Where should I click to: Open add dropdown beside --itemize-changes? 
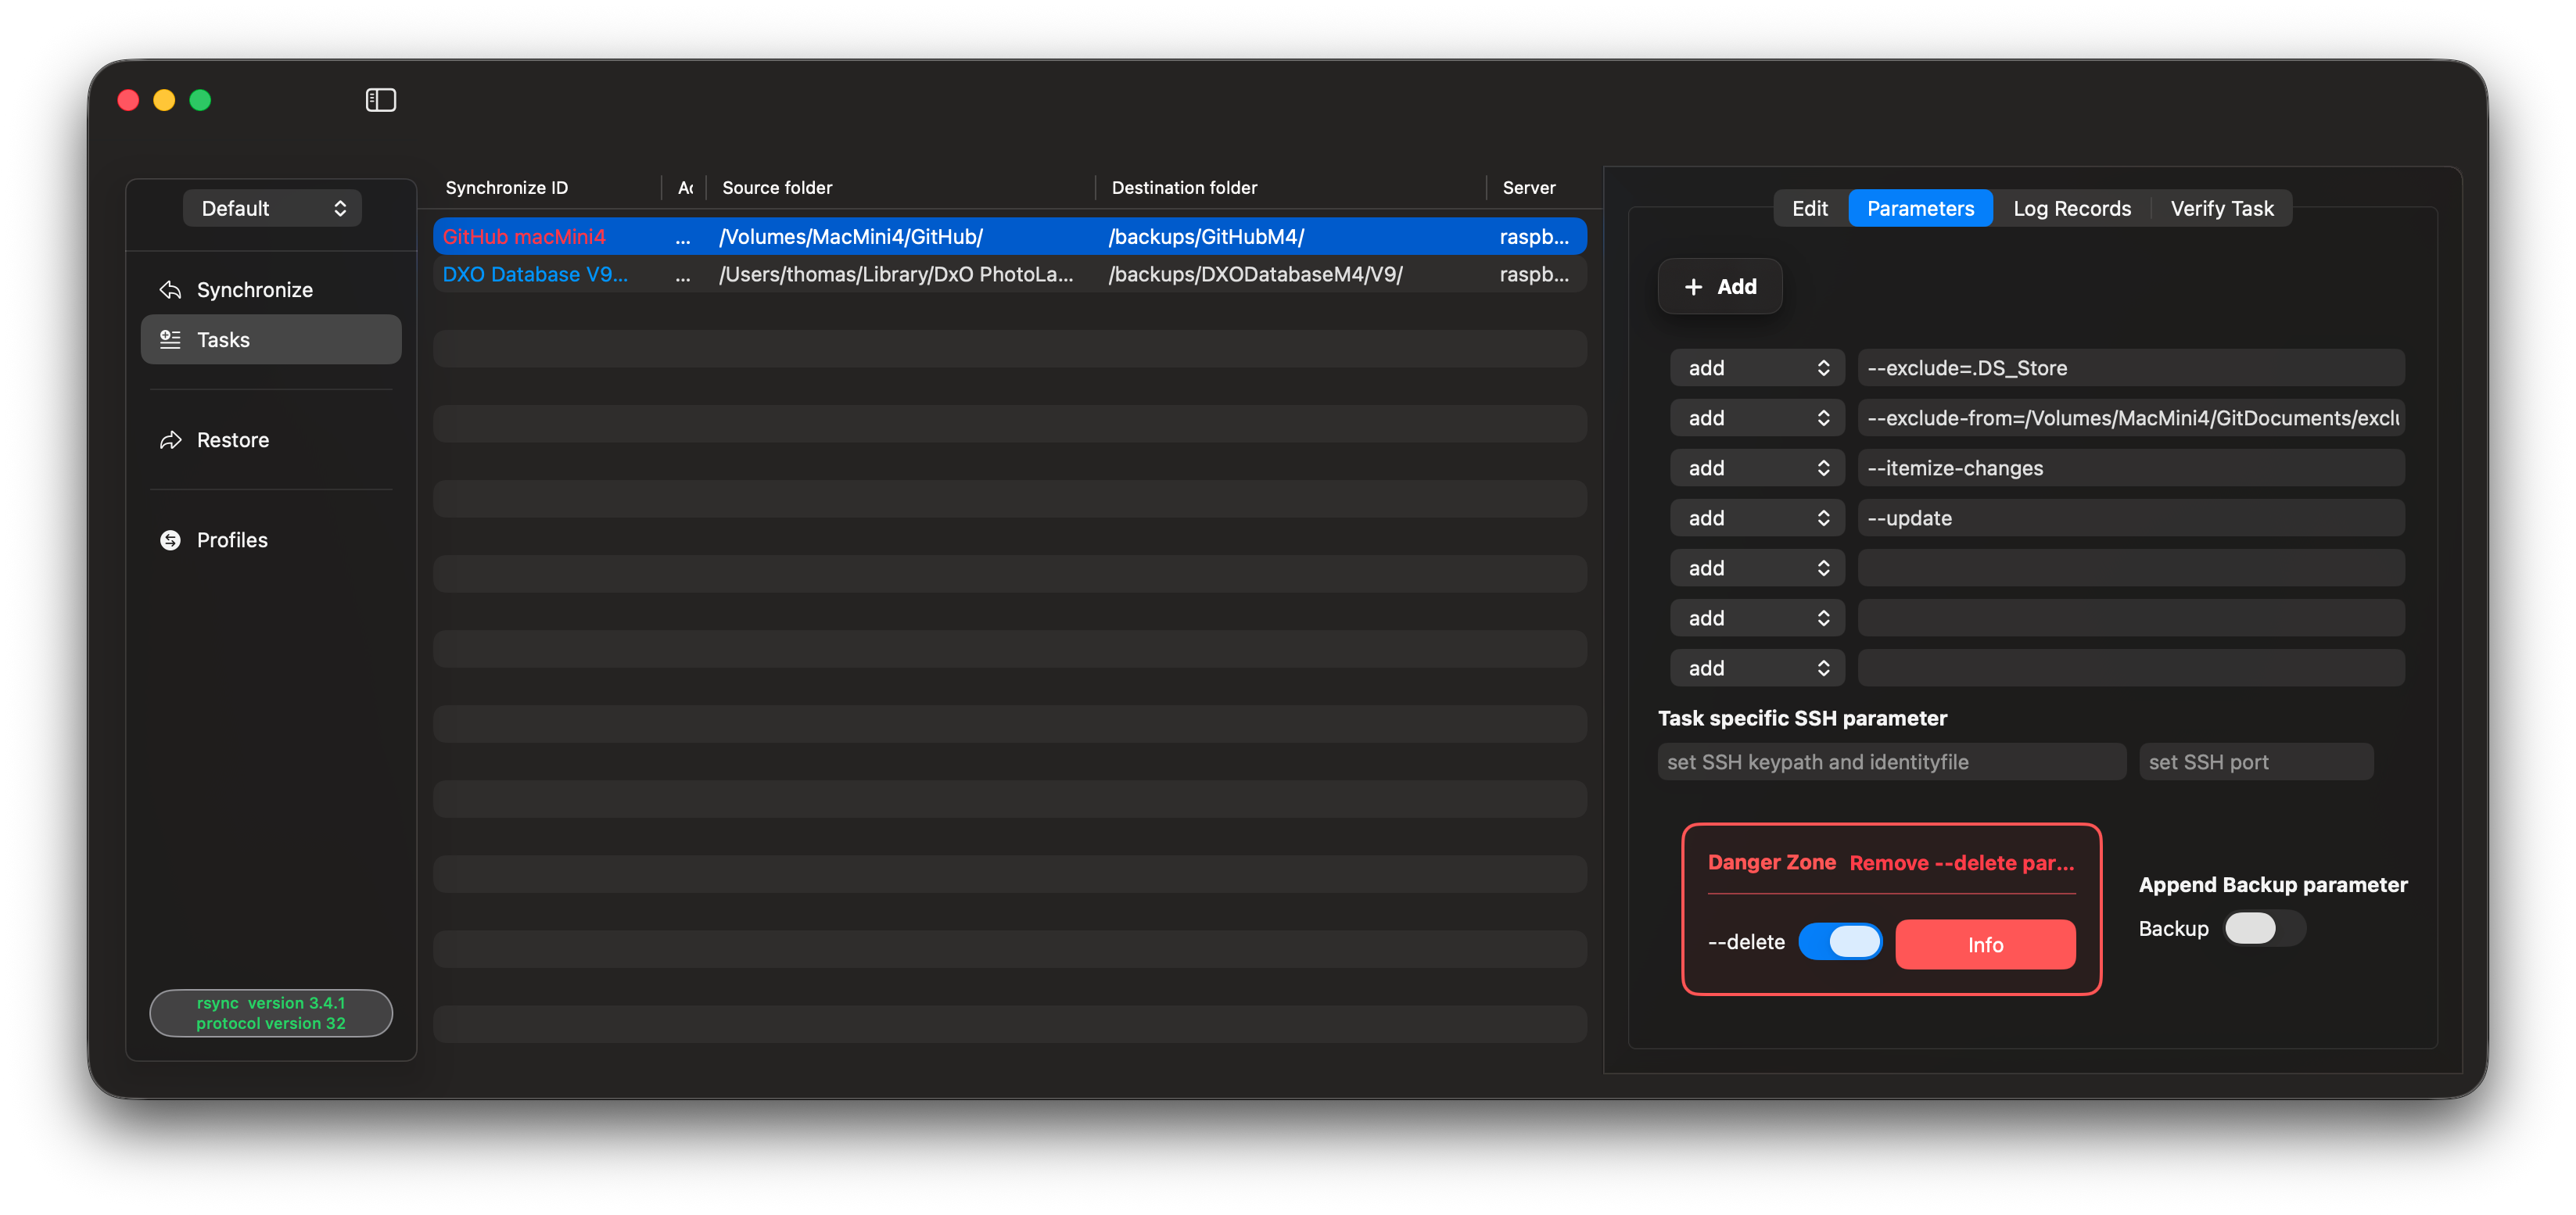pos(1756,468)
